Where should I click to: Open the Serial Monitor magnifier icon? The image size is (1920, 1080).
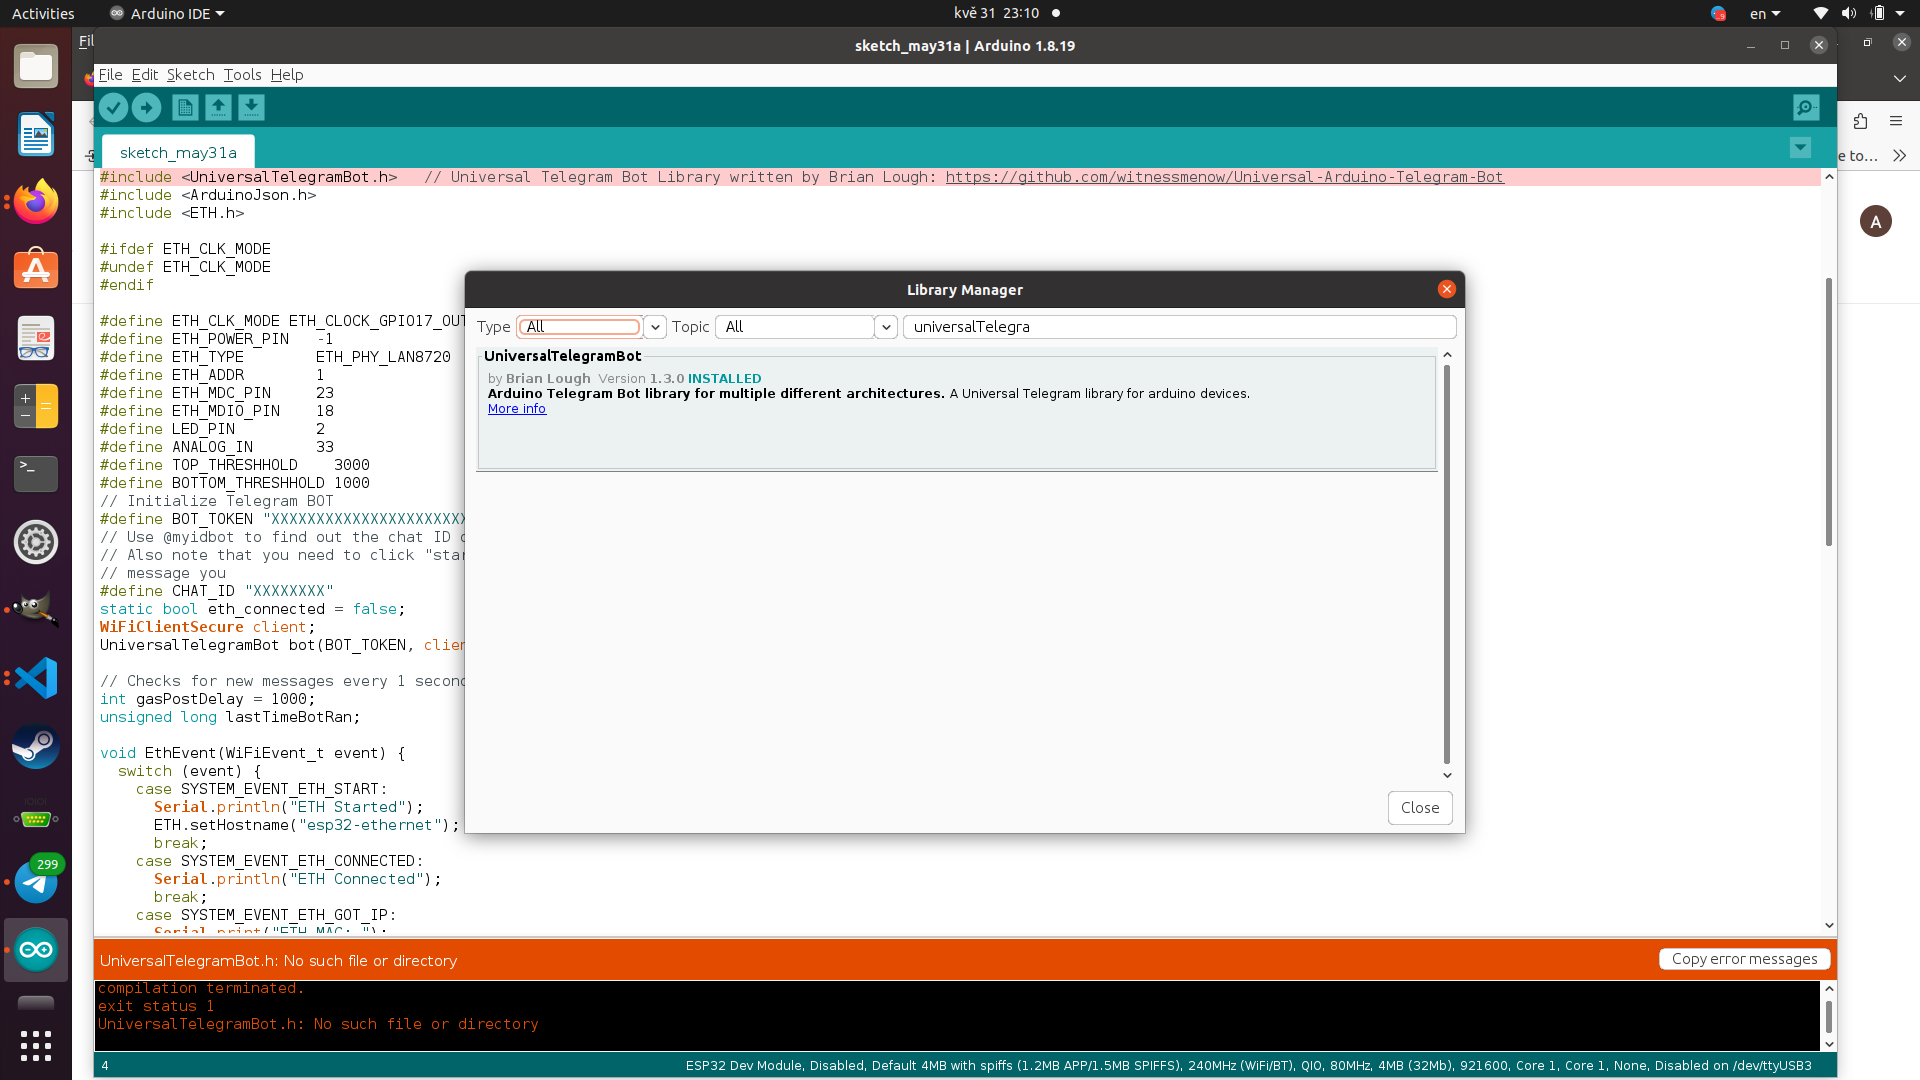point(1805,108)
